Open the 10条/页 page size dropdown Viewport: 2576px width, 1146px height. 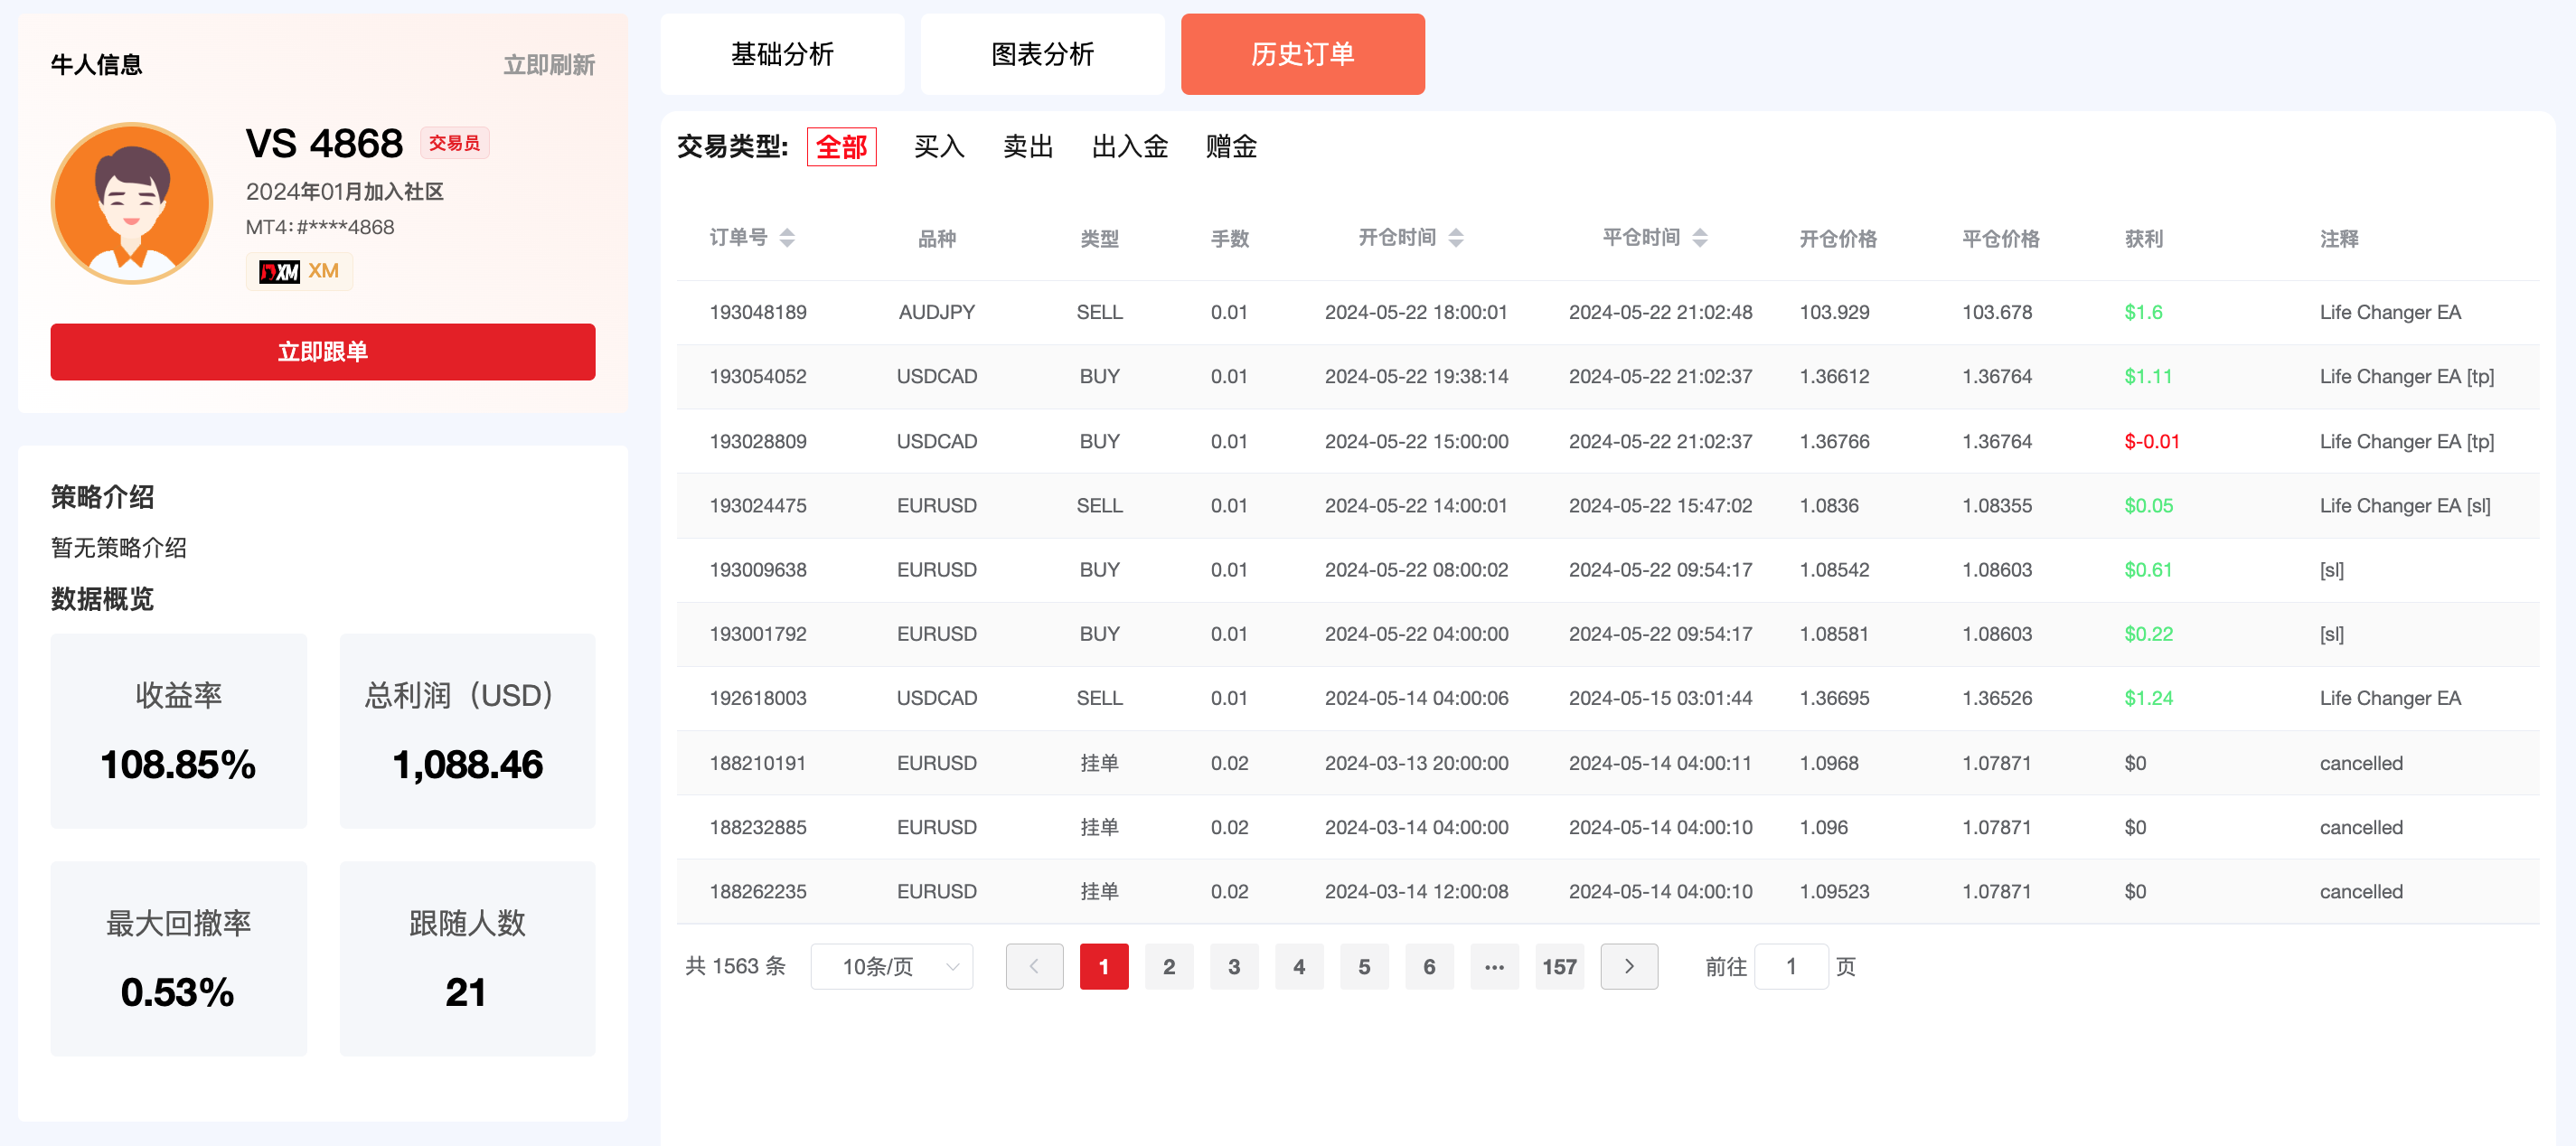tap(891, 966)
